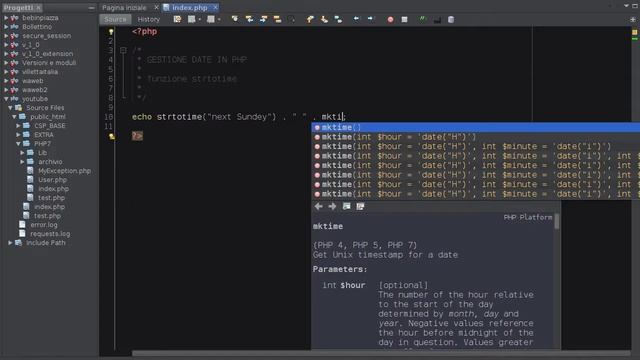640x360 pixels.
Task: Open MyException.php in project tree
Action: coord(64,171)
